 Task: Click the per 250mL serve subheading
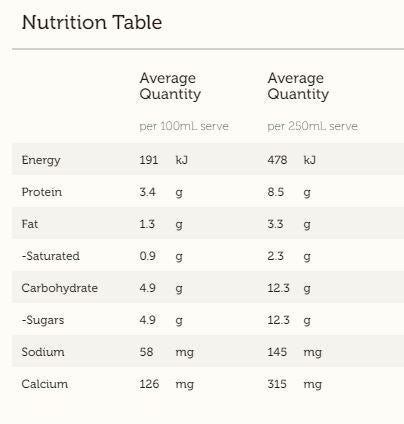point(313,126)
